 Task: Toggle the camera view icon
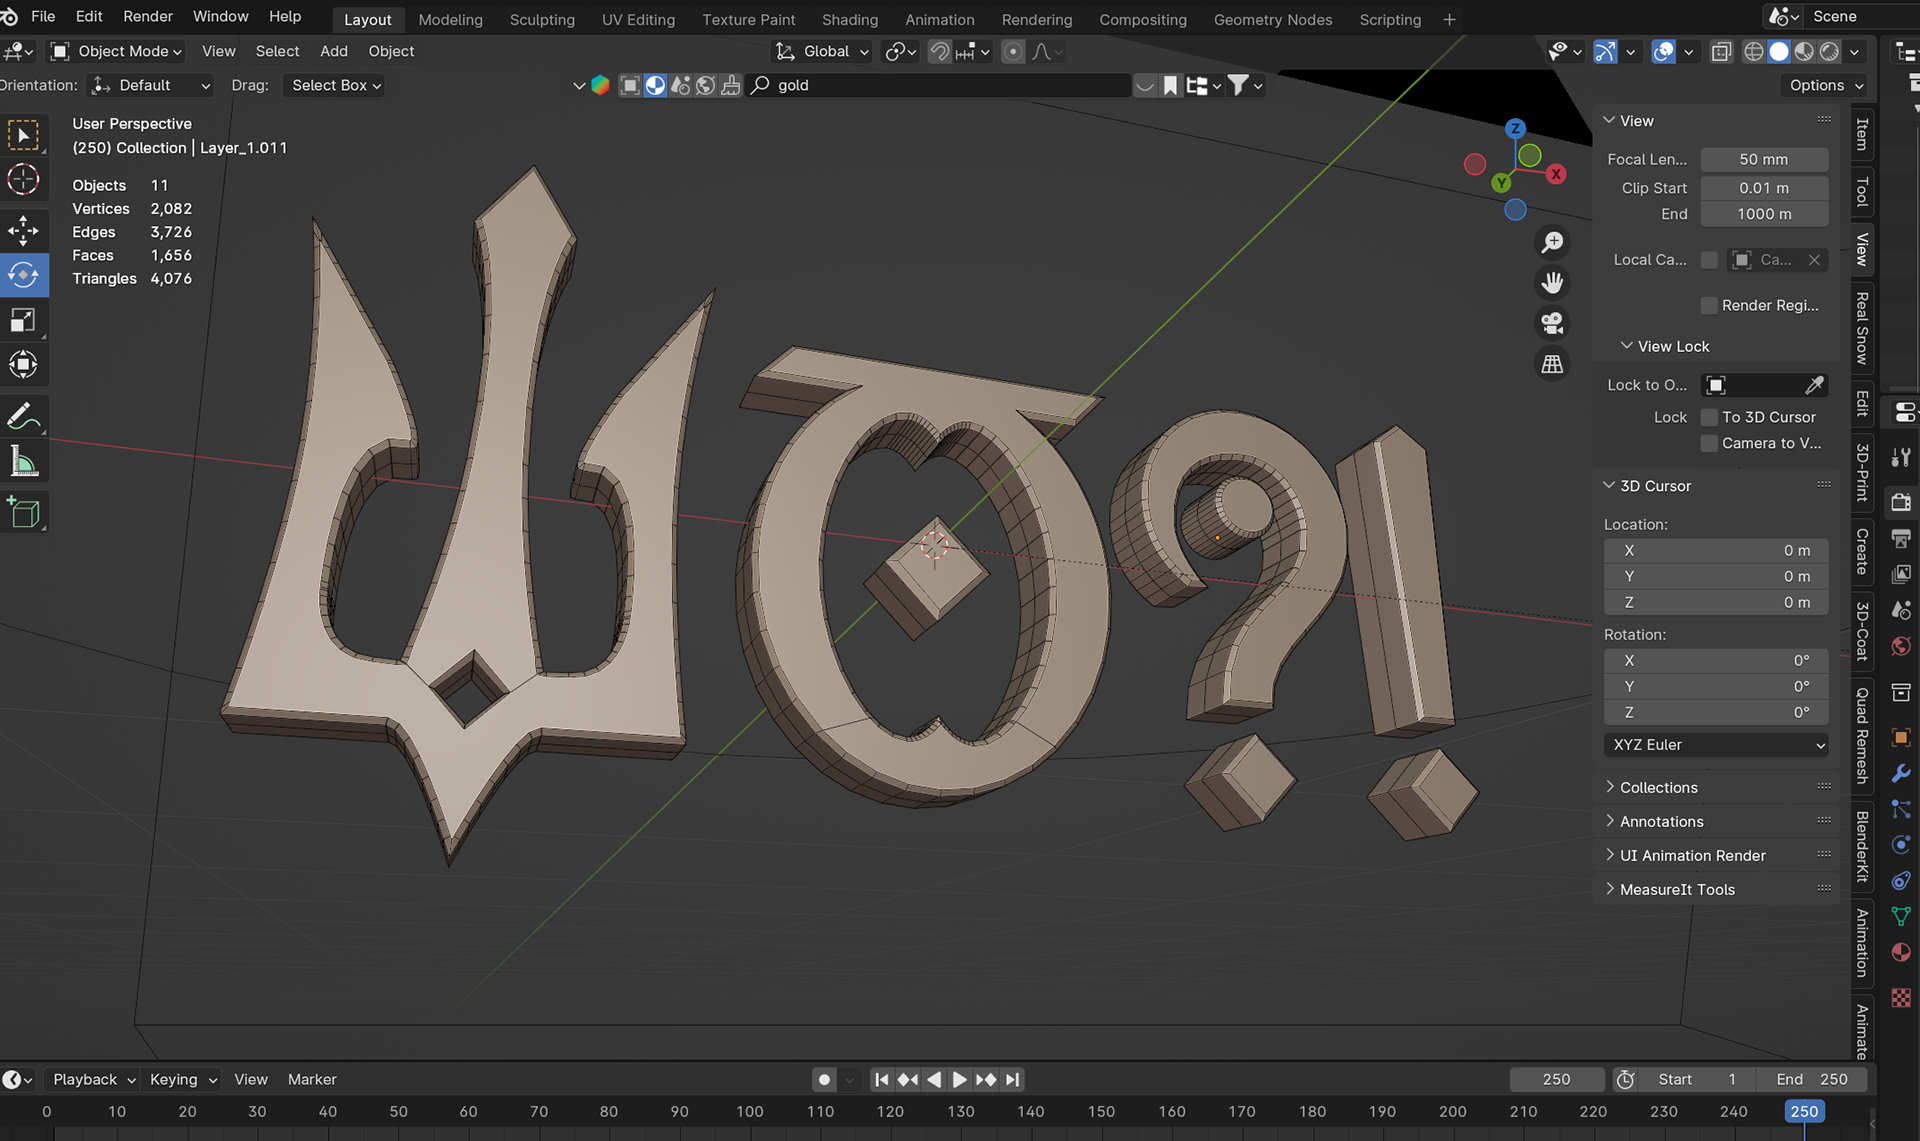pos(1552,323)
